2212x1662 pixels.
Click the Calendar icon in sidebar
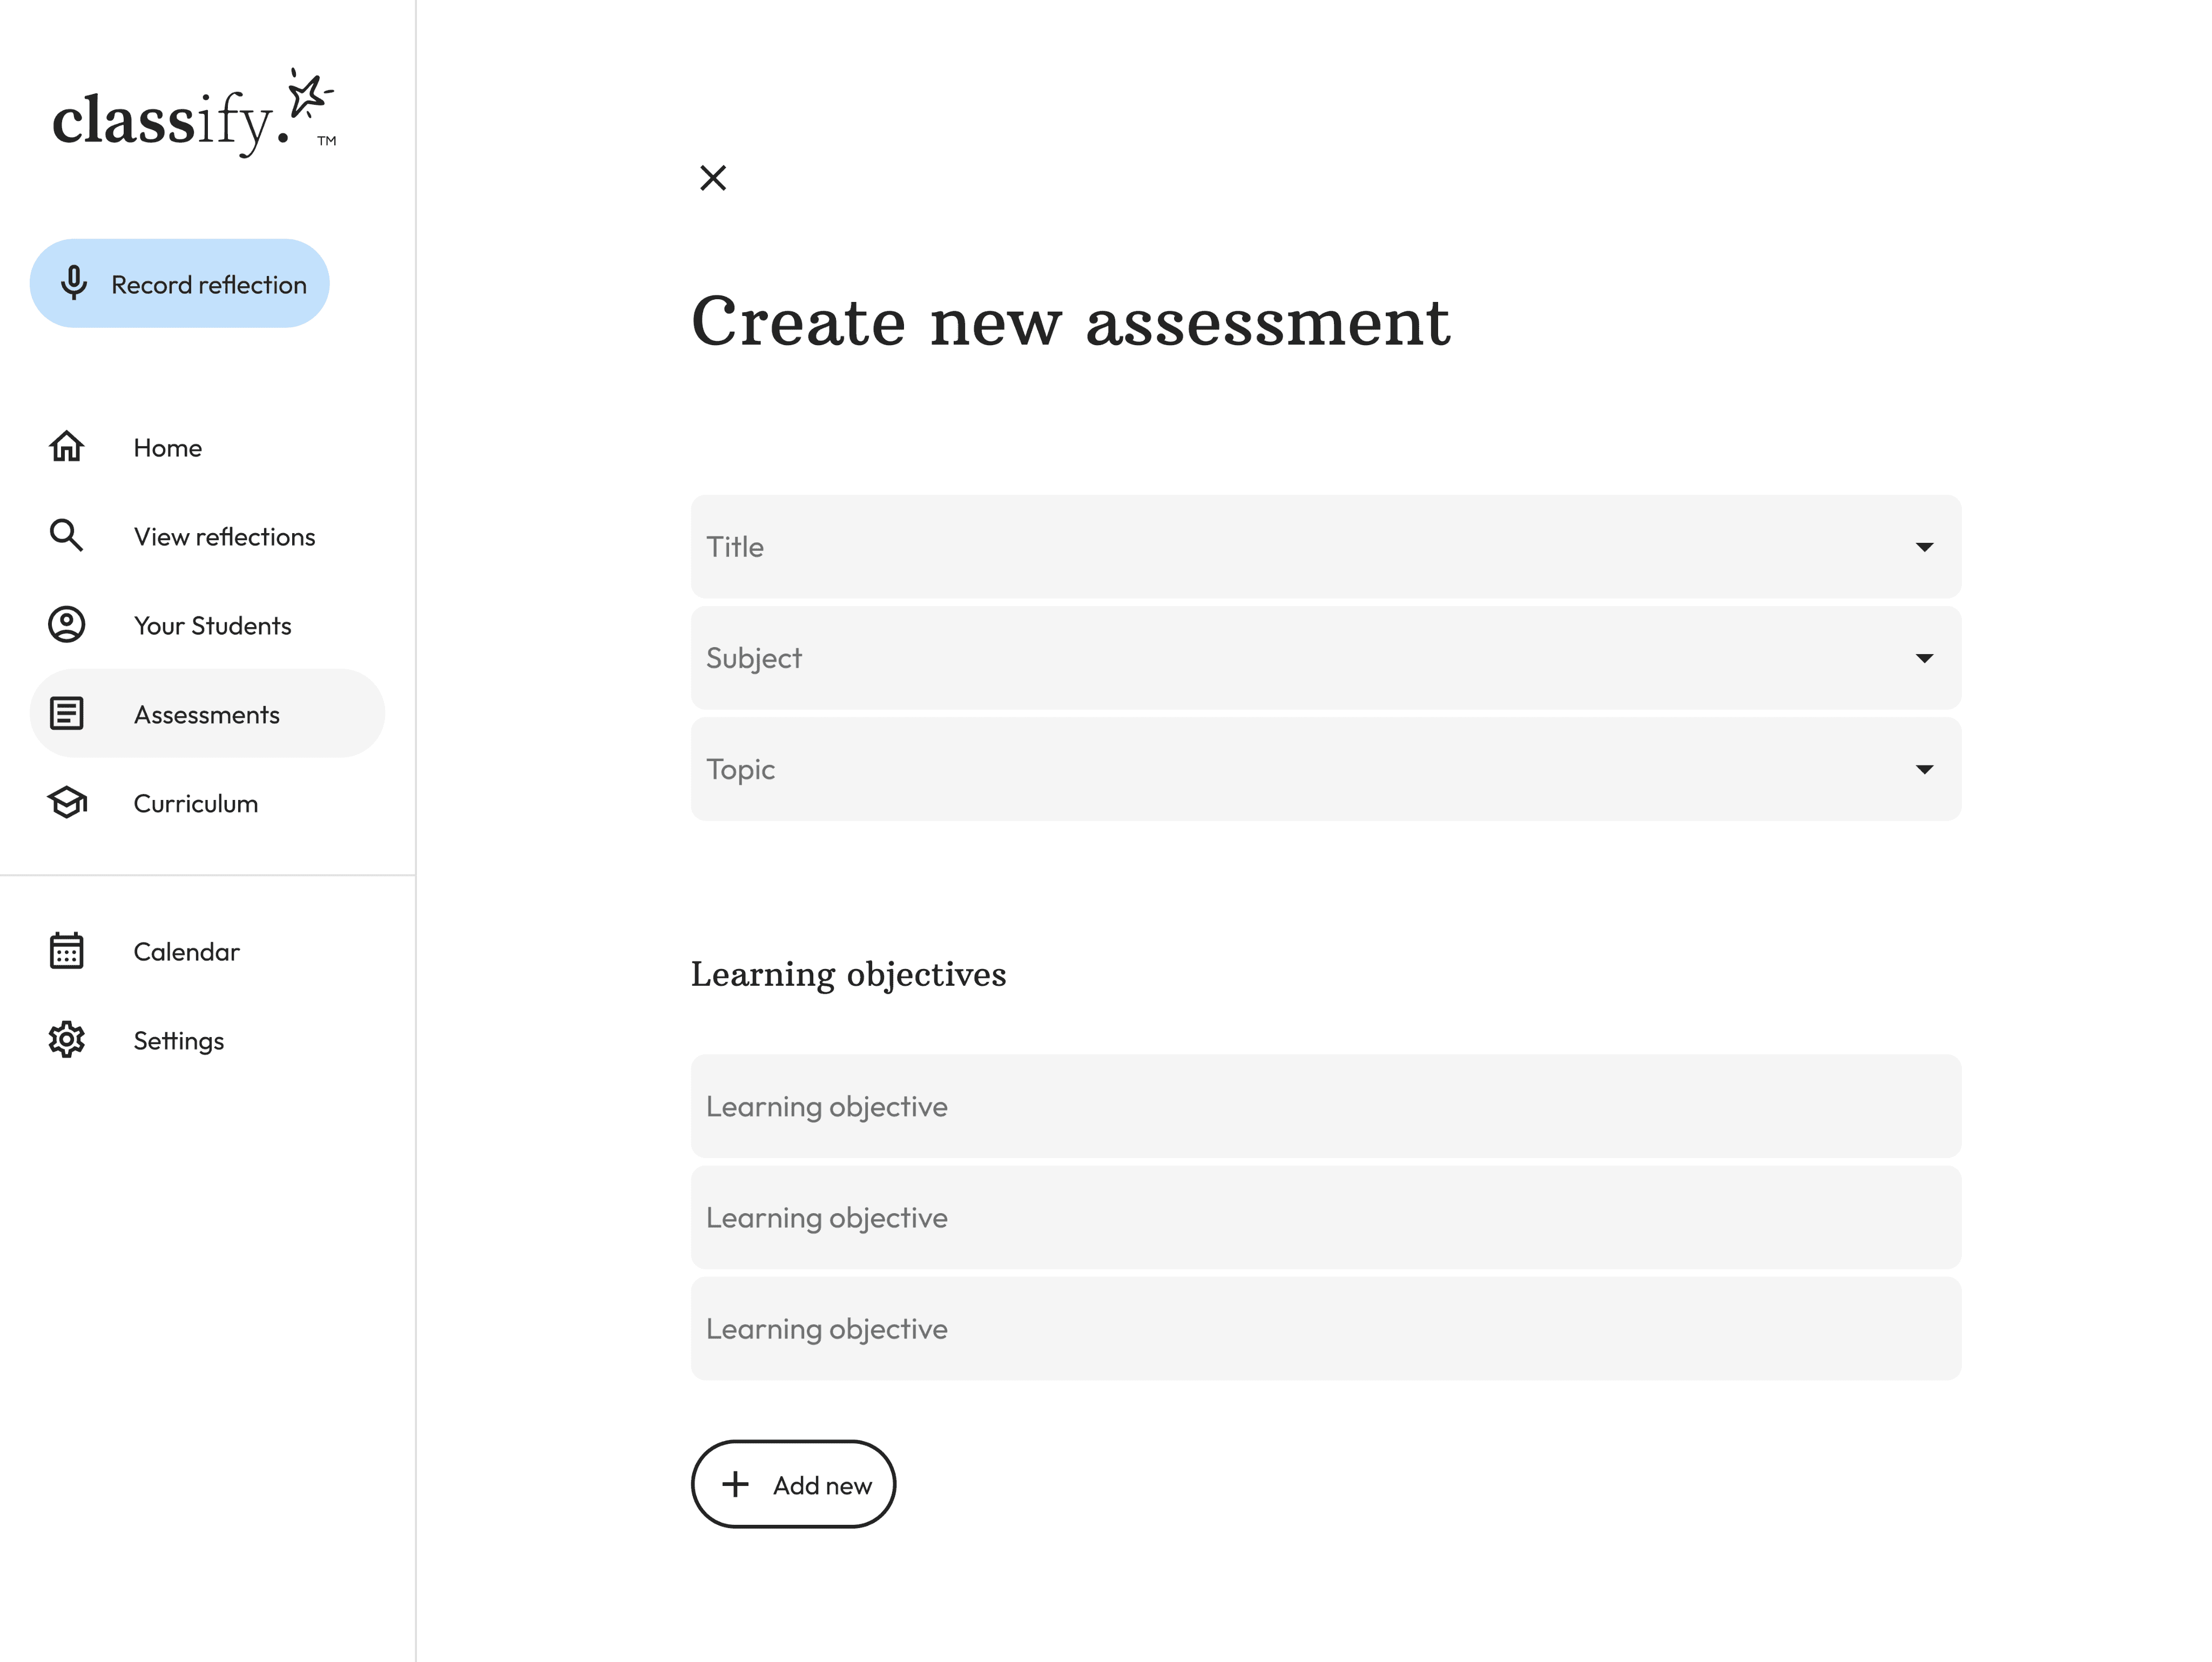tap(67, 950)
